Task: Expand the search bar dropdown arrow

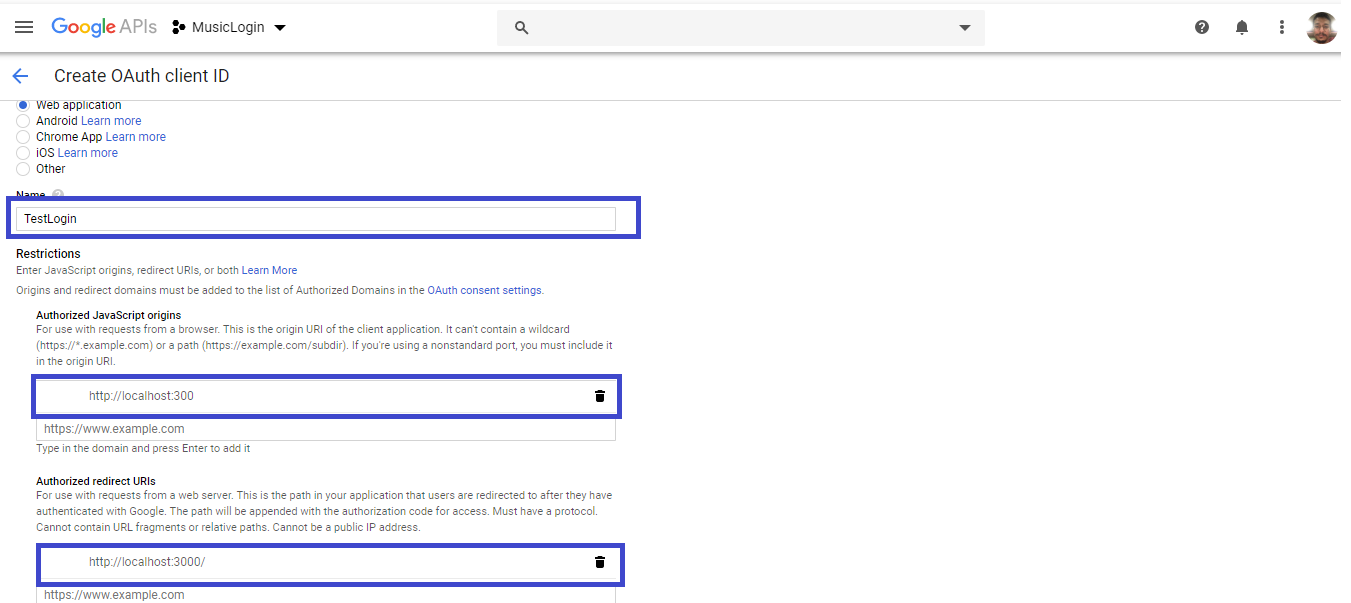Action: point(965,28)
